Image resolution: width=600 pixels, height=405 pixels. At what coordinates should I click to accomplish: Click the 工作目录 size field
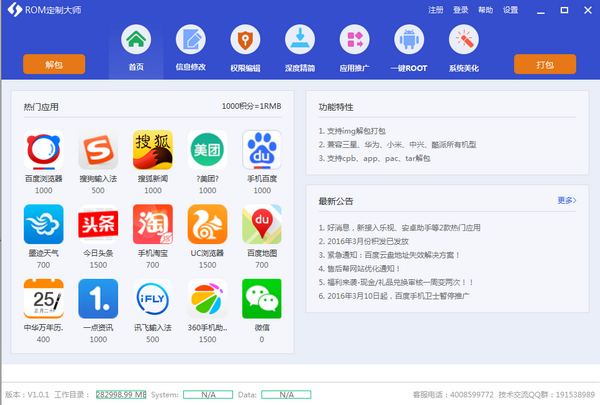(121, 394)
